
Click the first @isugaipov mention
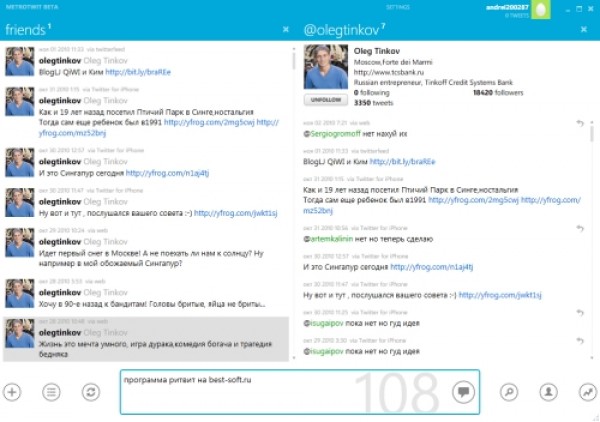coord(323,323)
